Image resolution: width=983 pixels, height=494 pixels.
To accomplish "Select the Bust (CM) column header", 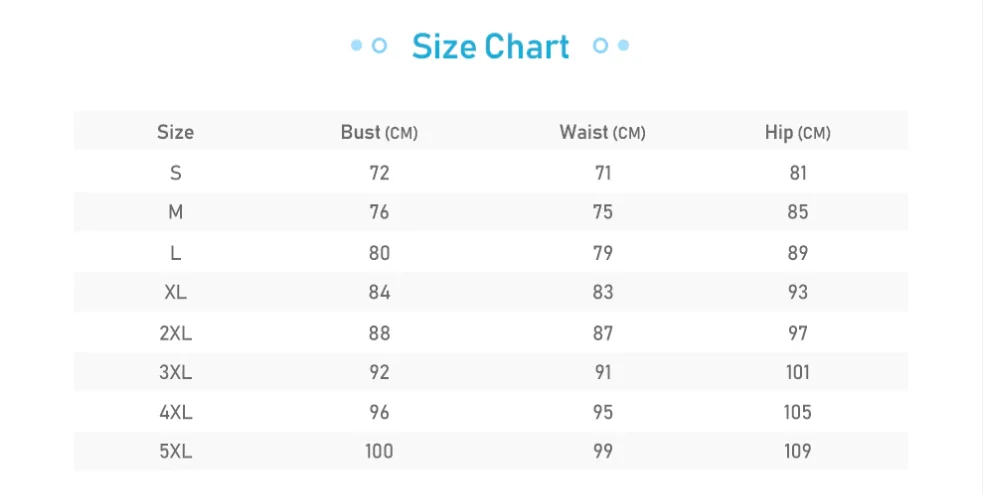I will [x=379, y=132].
